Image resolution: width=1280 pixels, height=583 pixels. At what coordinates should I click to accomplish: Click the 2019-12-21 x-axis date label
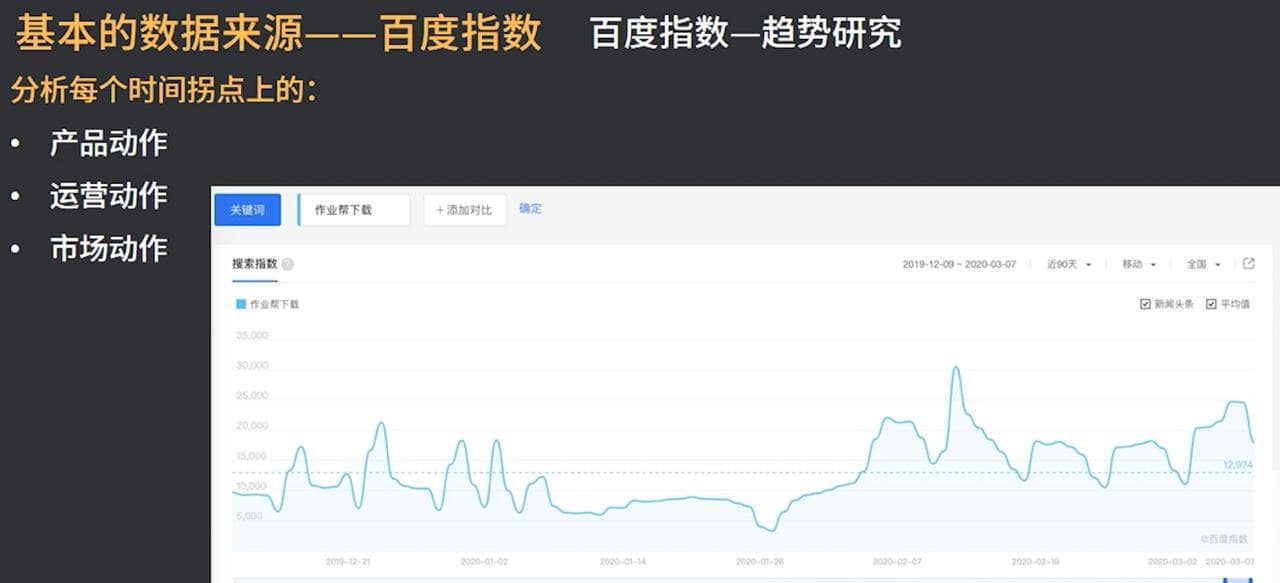pos(348,562)
